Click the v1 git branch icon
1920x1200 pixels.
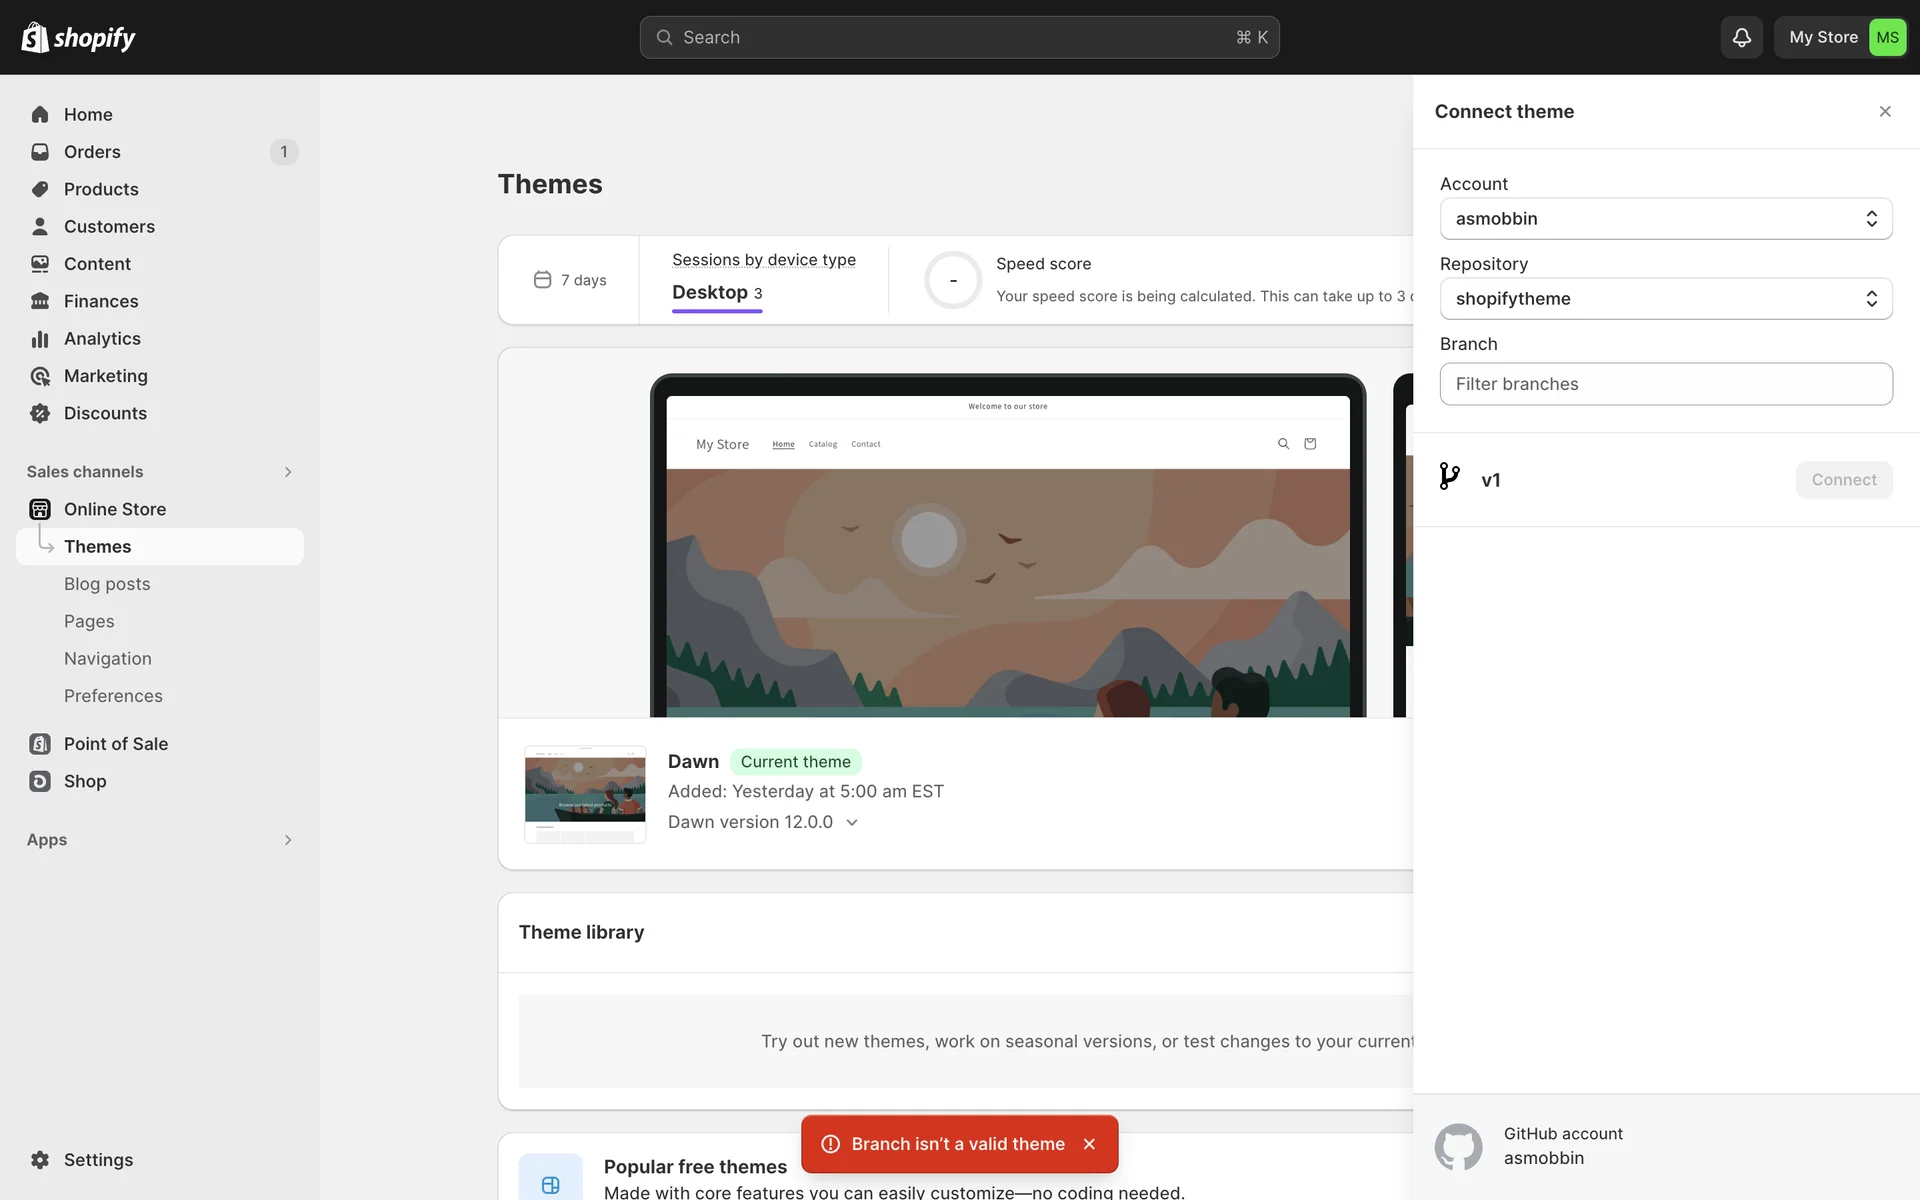(x=1449, y=476)
